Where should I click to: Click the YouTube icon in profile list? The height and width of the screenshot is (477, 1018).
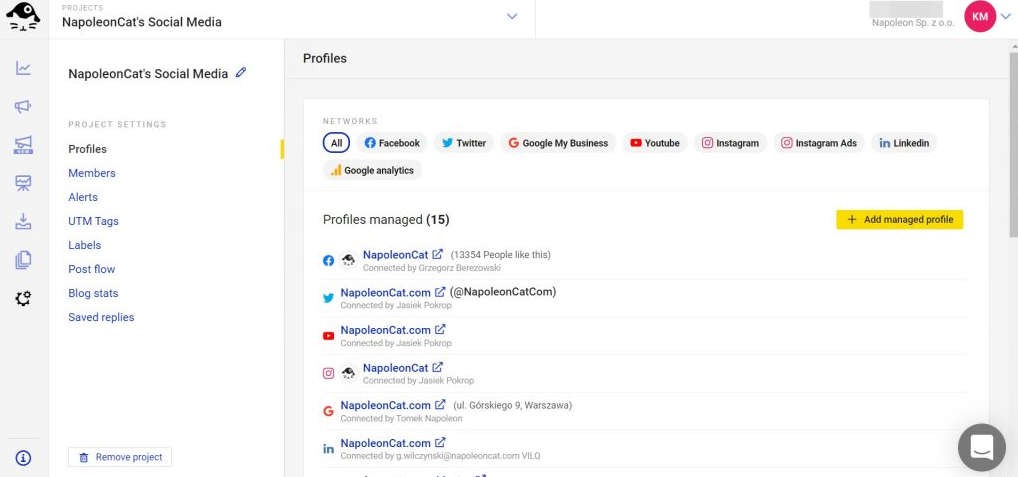pyautogui.click(x=329, y=336)
